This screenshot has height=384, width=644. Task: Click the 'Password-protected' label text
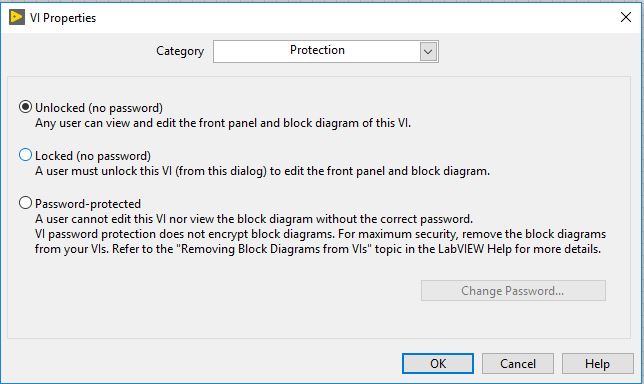point(88,204)
